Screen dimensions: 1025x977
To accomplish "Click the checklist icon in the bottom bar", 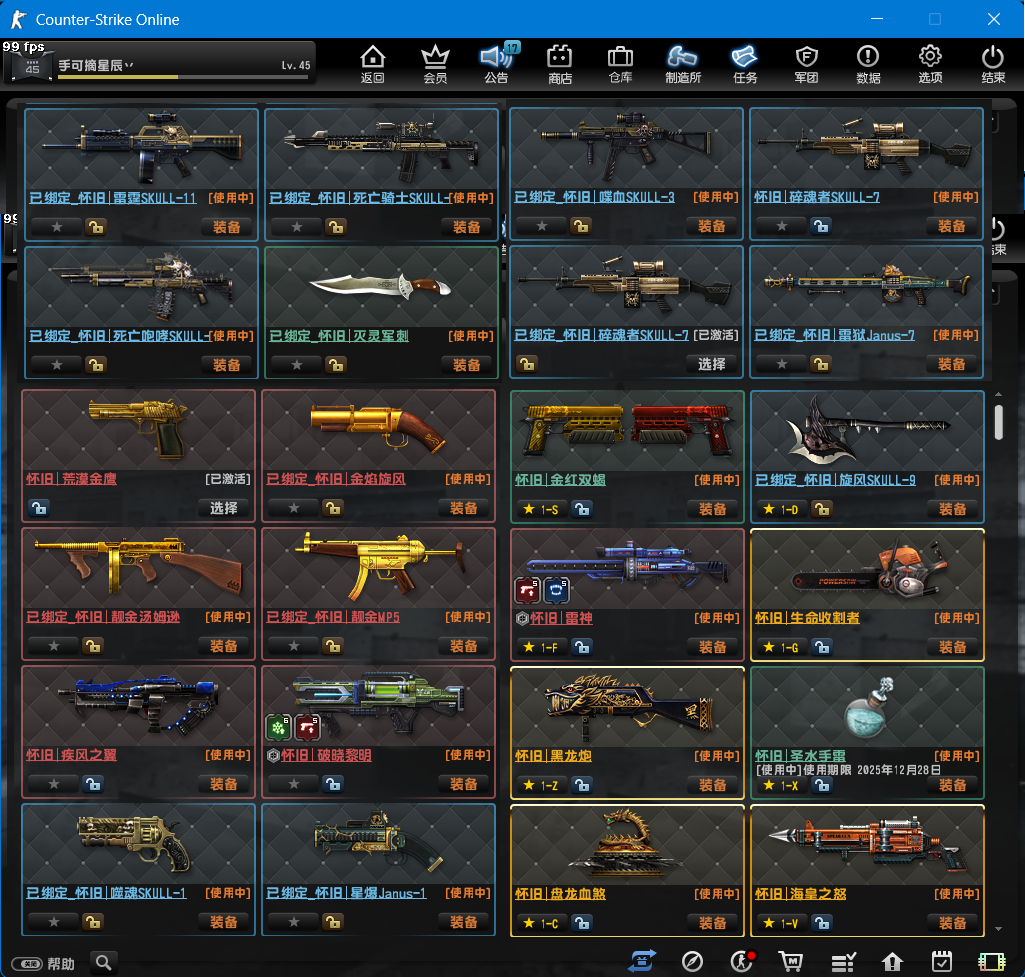I will [x=843, y=962].
